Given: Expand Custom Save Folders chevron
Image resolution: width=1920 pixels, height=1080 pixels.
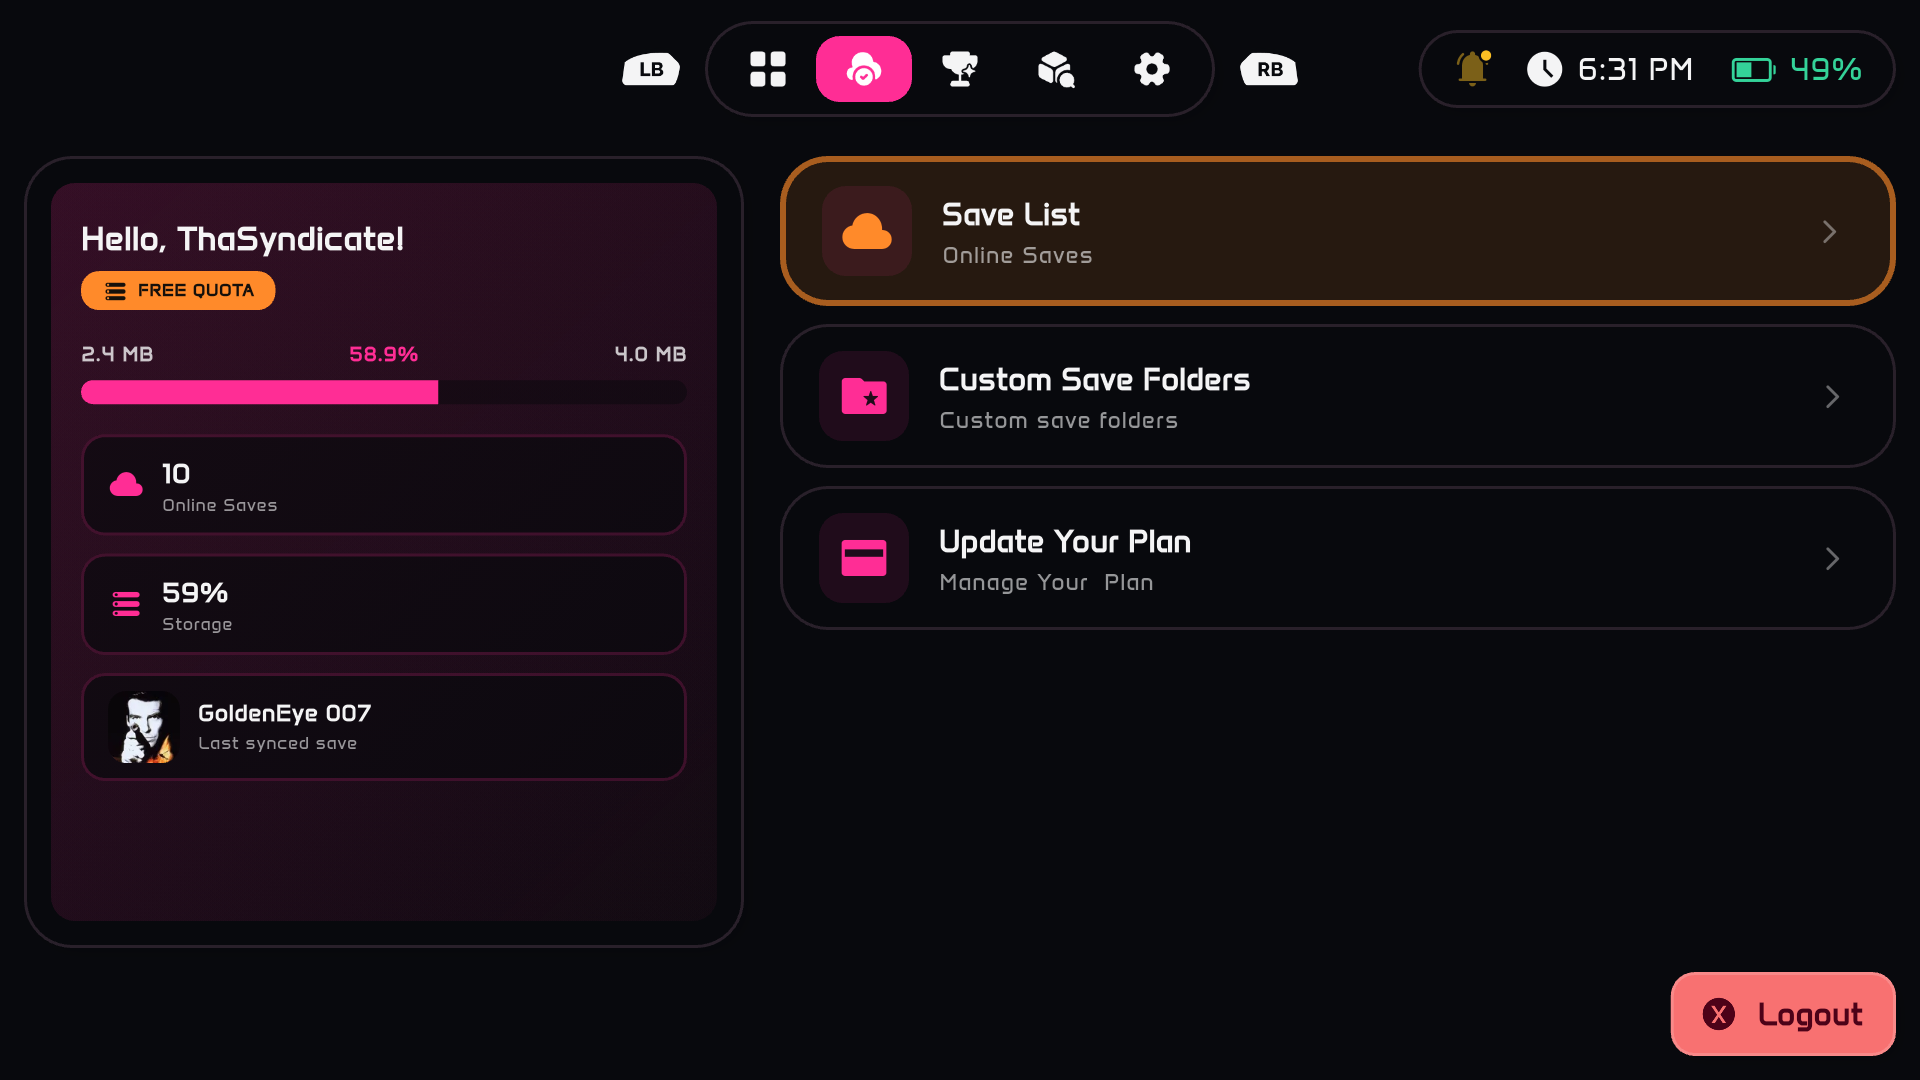Looking at the screenshot, I should [1832, 397].
